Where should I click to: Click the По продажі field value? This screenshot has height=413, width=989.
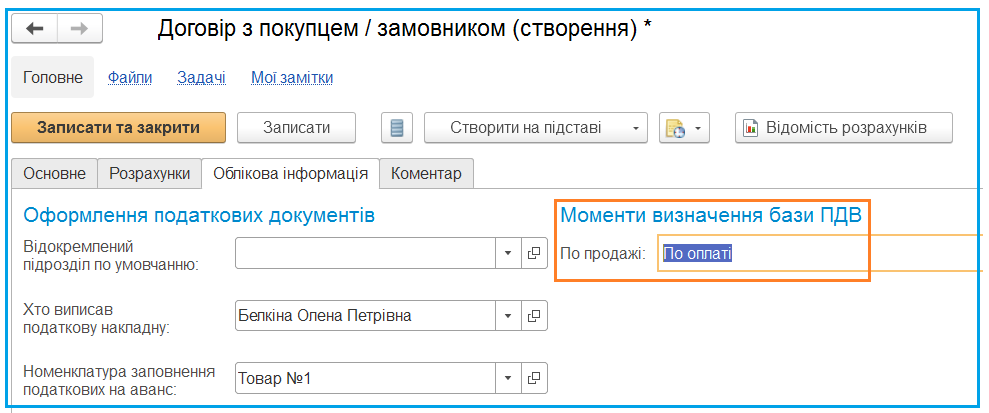698,253
